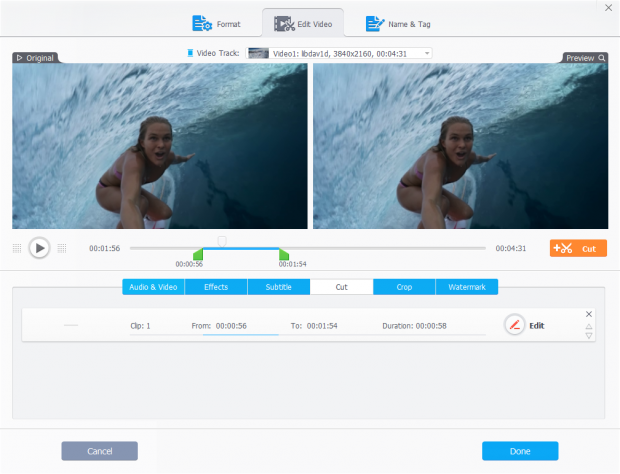Remove Clip 1 with its X icon
This screenshot has width=620, height=474.
[x=589, y=314]
